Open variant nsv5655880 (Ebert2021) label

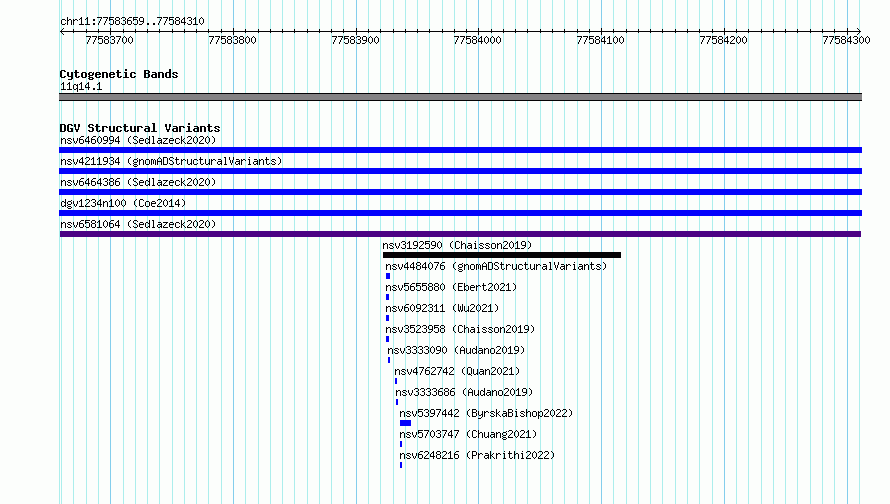(x=451, y=287)
